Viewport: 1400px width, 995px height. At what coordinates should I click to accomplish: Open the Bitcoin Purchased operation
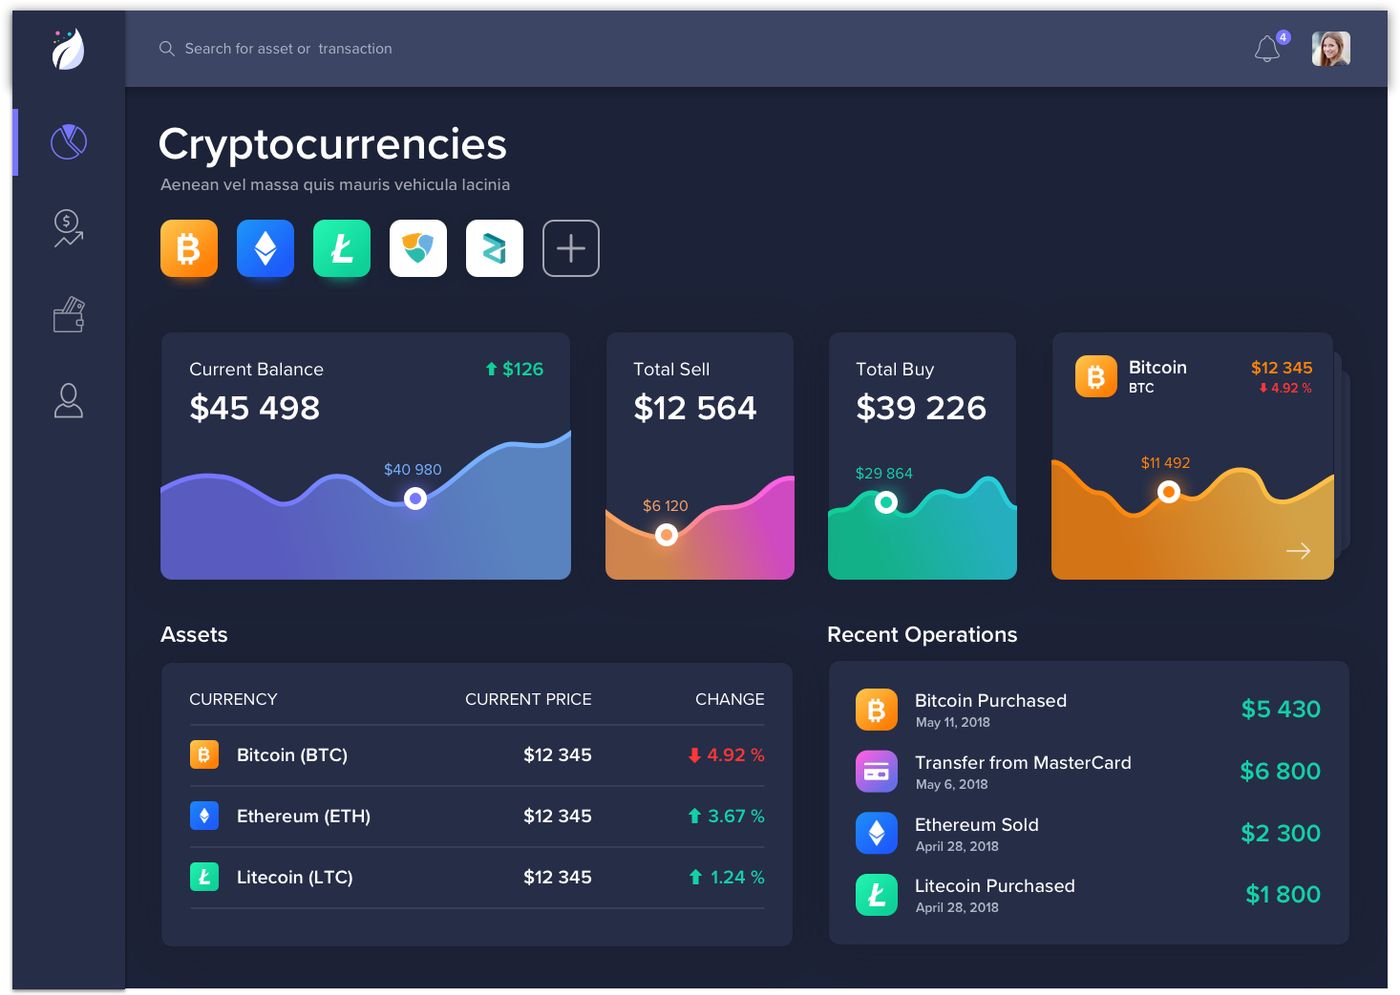1088,710
